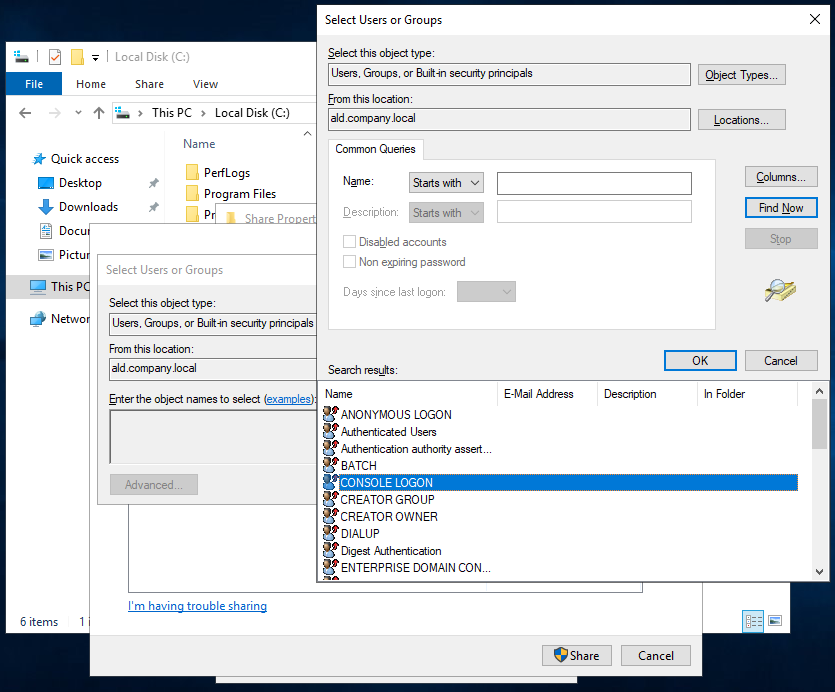Open the Name 'Starts with' dropdown
Viewport: 835px width, 692px height.
[x=446, y=183]
